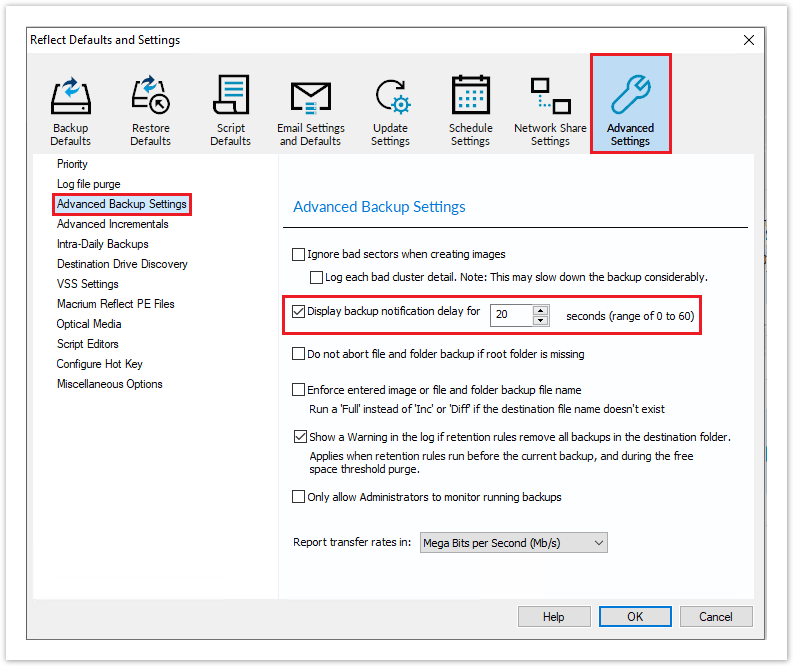The image size is (793, 666).
Task: Open the Report transfer rates dropdown
Action: tap(513, 543)
